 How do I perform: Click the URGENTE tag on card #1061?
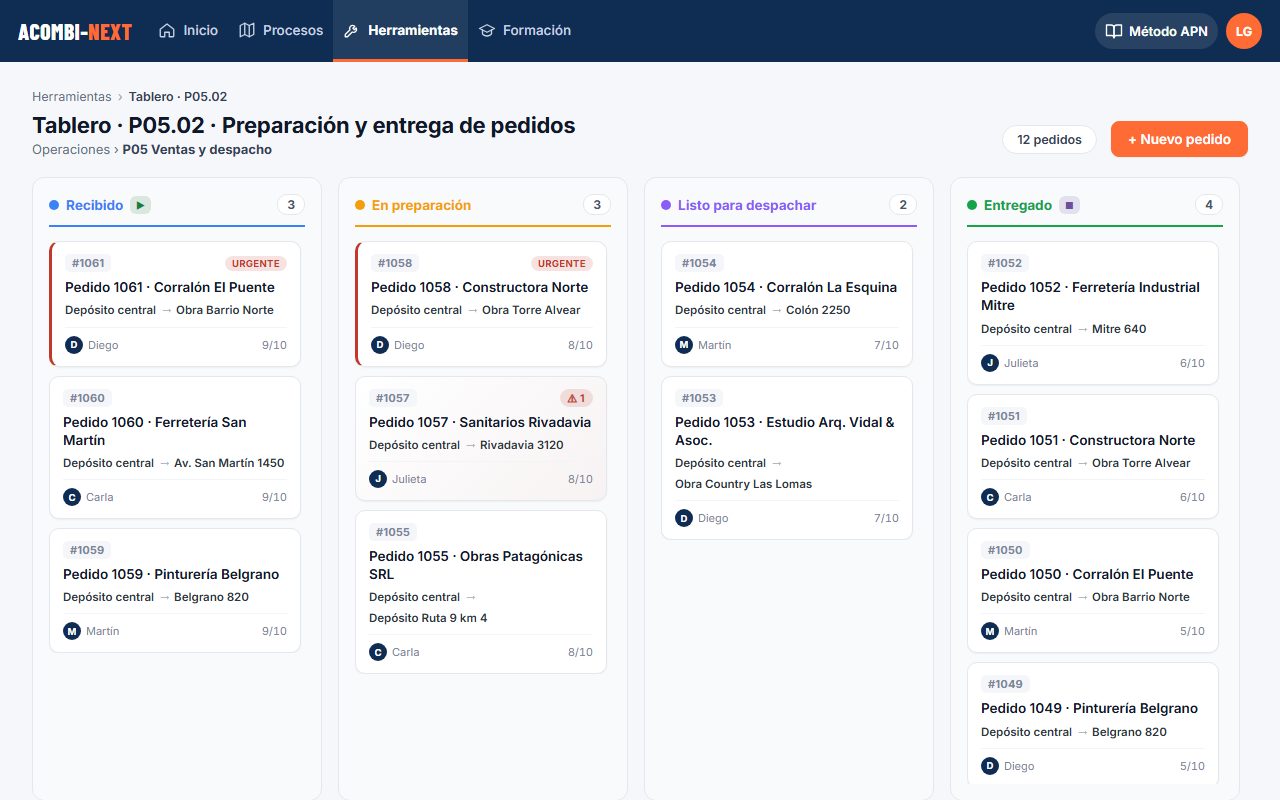tap(256, 264)
